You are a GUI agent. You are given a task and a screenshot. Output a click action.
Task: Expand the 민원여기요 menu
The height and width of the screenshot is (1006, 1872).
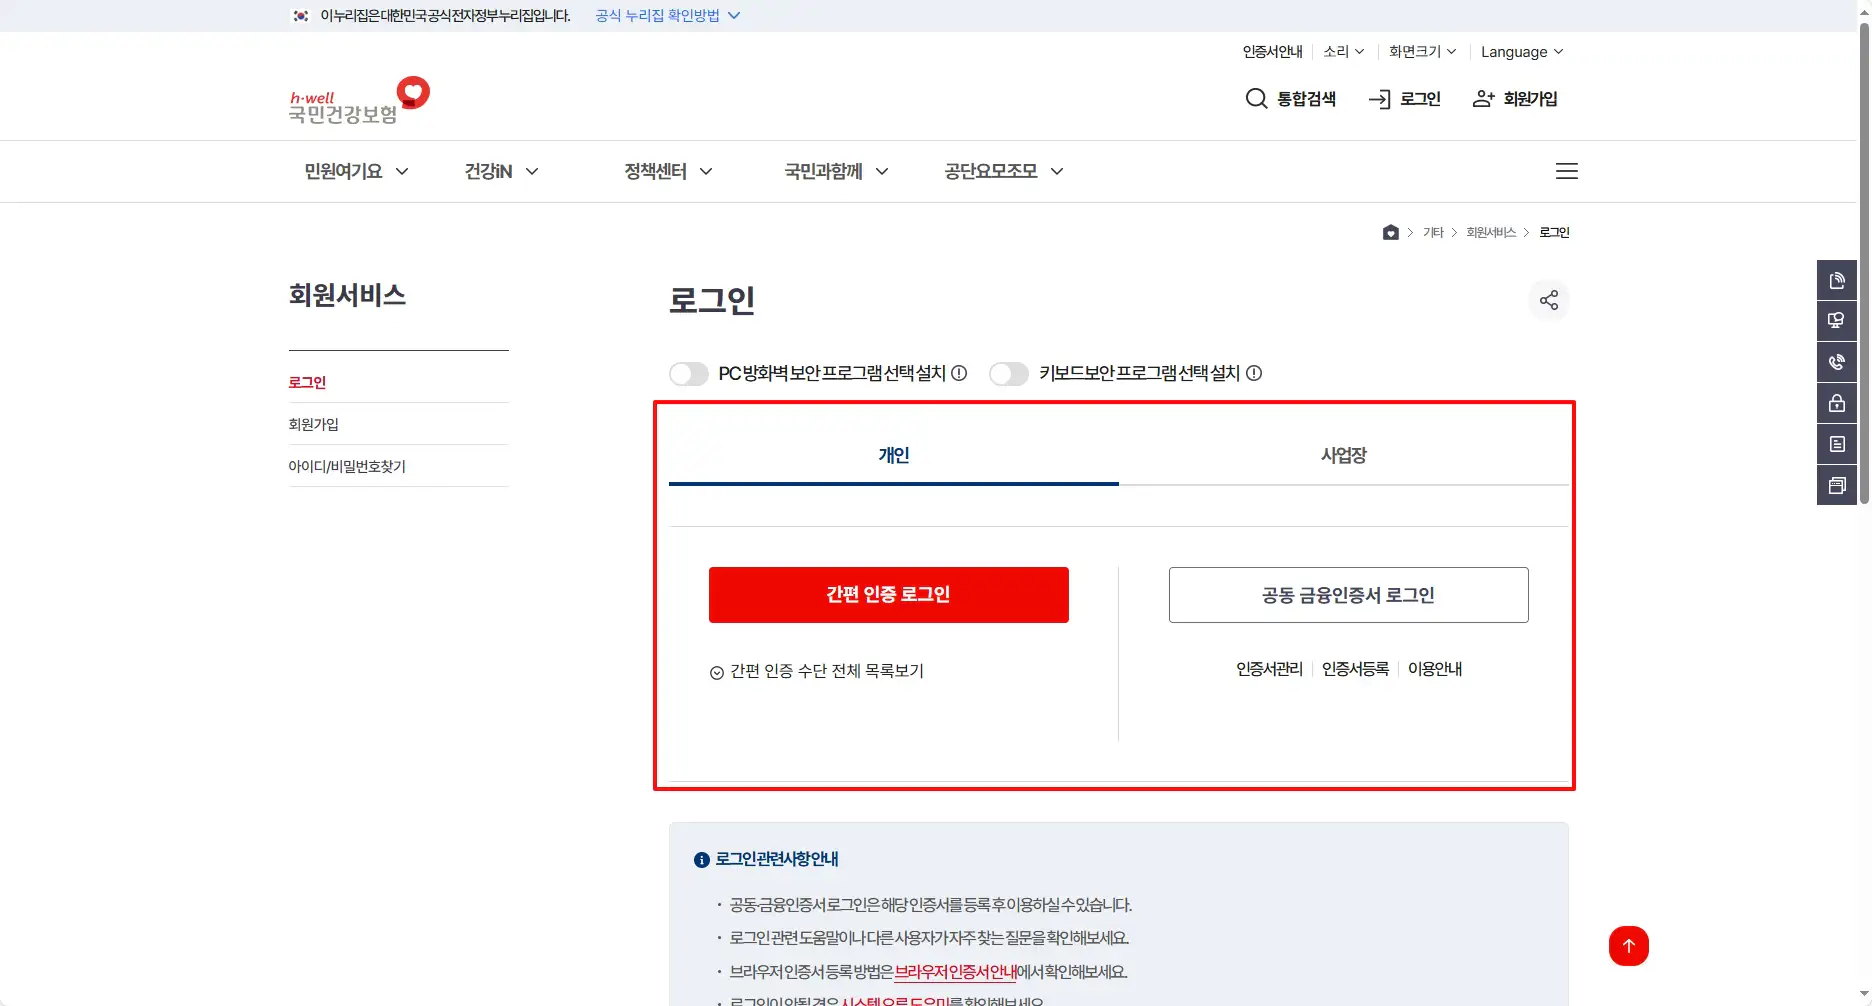tap(356, 171)
